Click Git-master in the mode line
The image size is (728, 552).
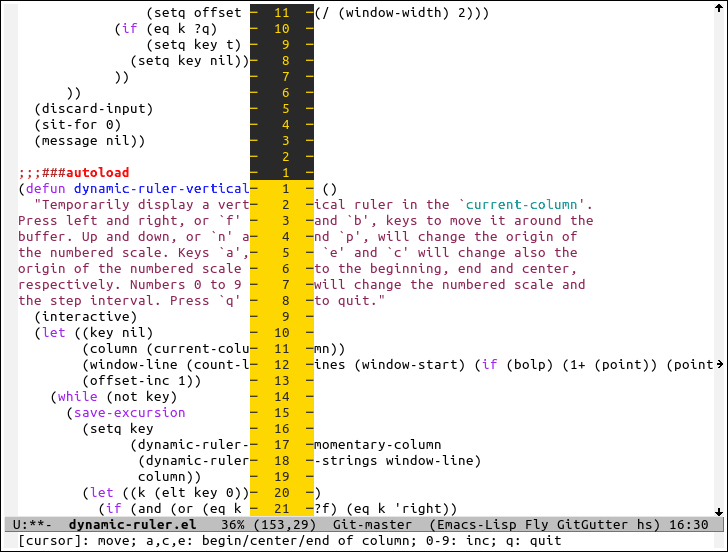[x=372, y=525]
